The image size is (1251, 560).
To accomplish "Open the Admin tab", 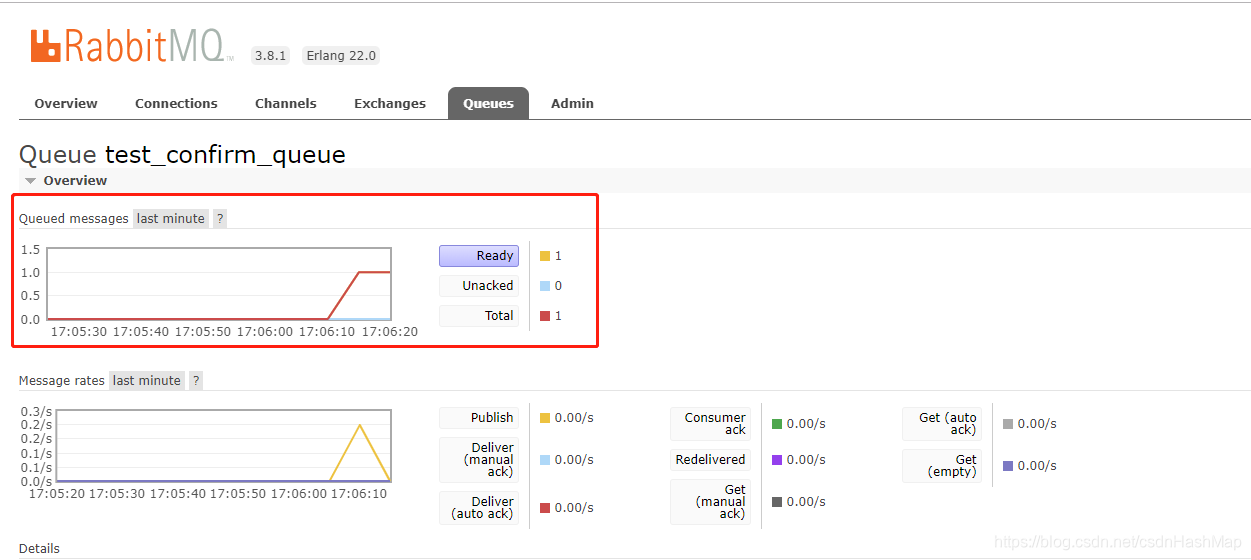I will point(572,103).
